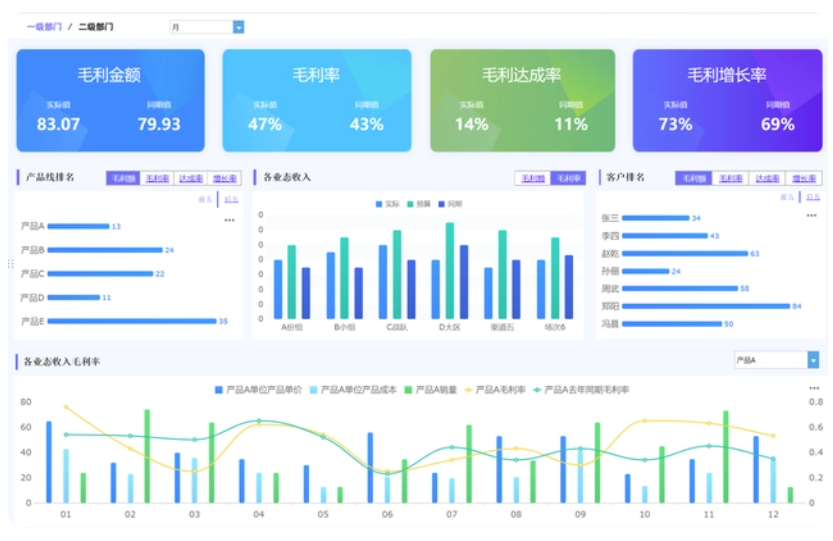Select 毛利额 tab in 客户排名

pos(694,178)
